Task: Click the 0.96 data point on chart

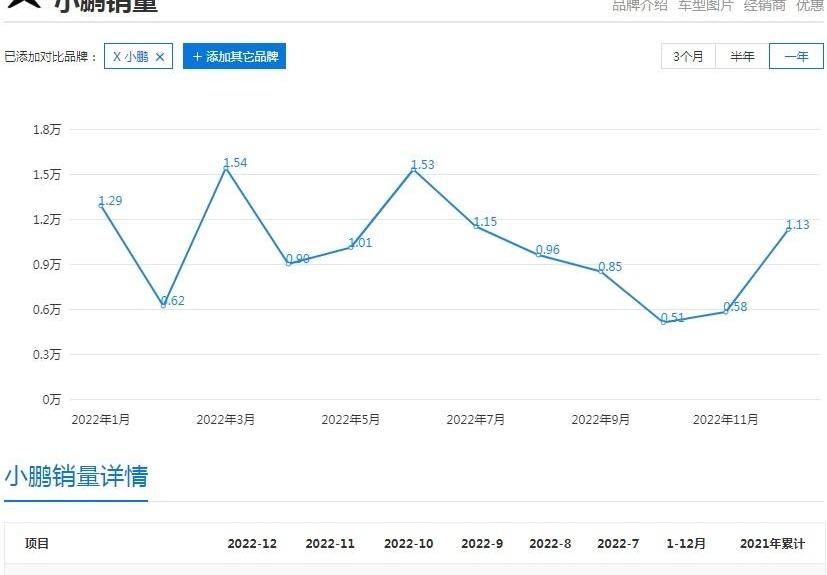Action: [x=538, y=255]
